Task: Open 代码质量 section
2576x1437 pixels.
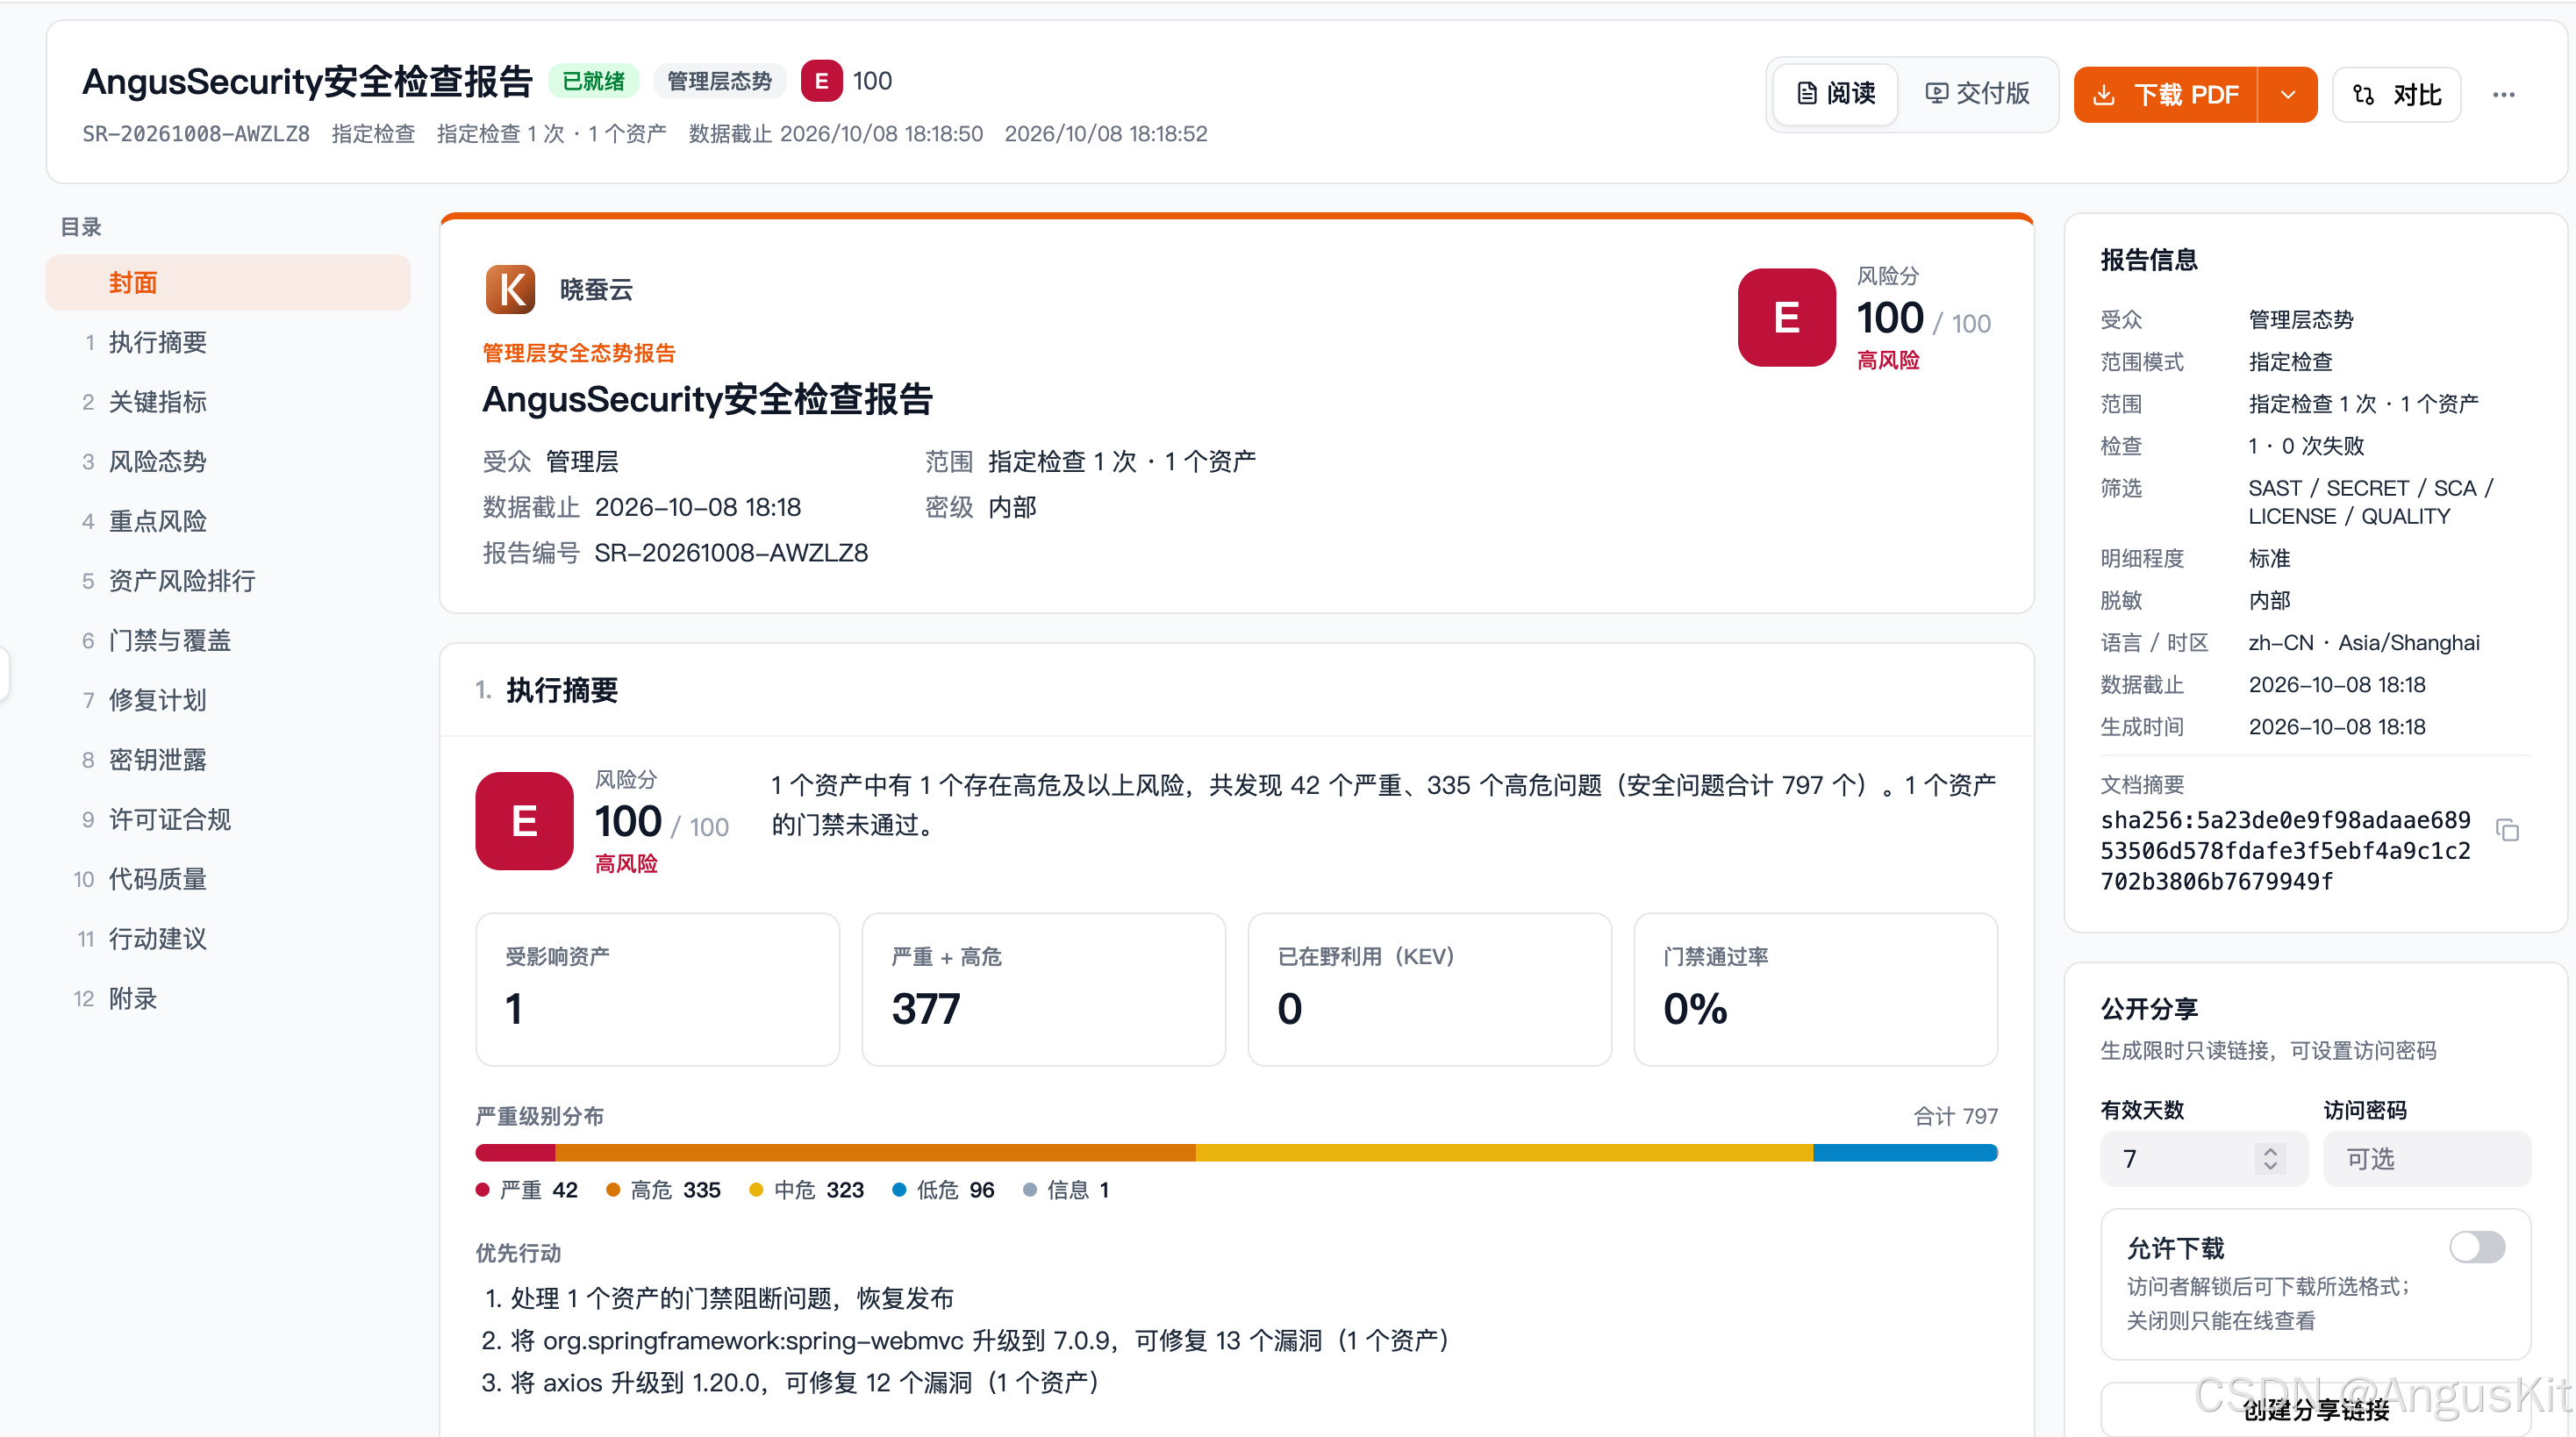Action: point(228,880)
